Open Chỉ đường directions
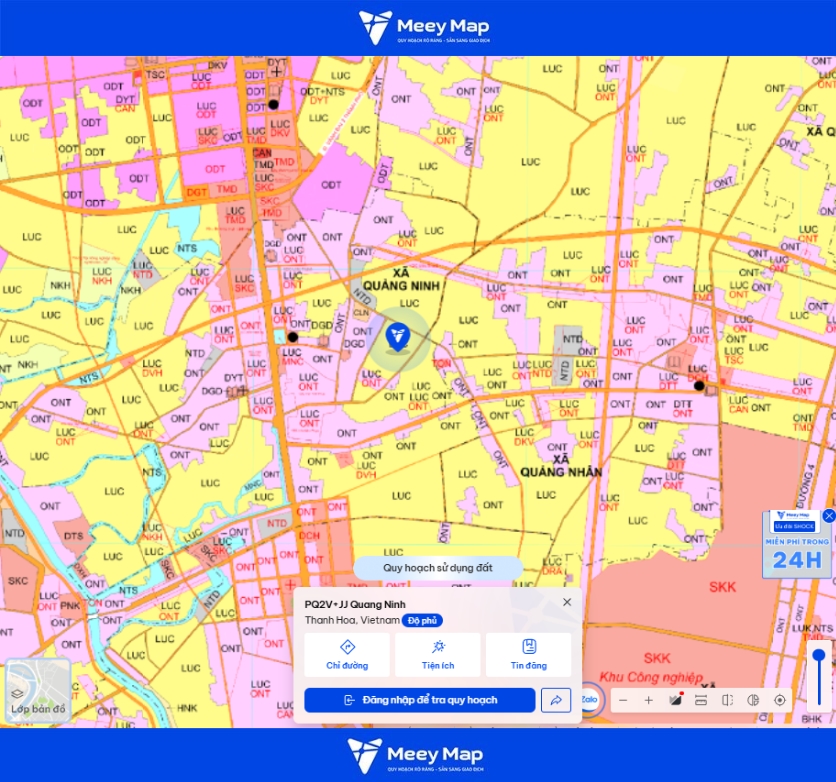The image size is (836, 782). pos(347,655)
